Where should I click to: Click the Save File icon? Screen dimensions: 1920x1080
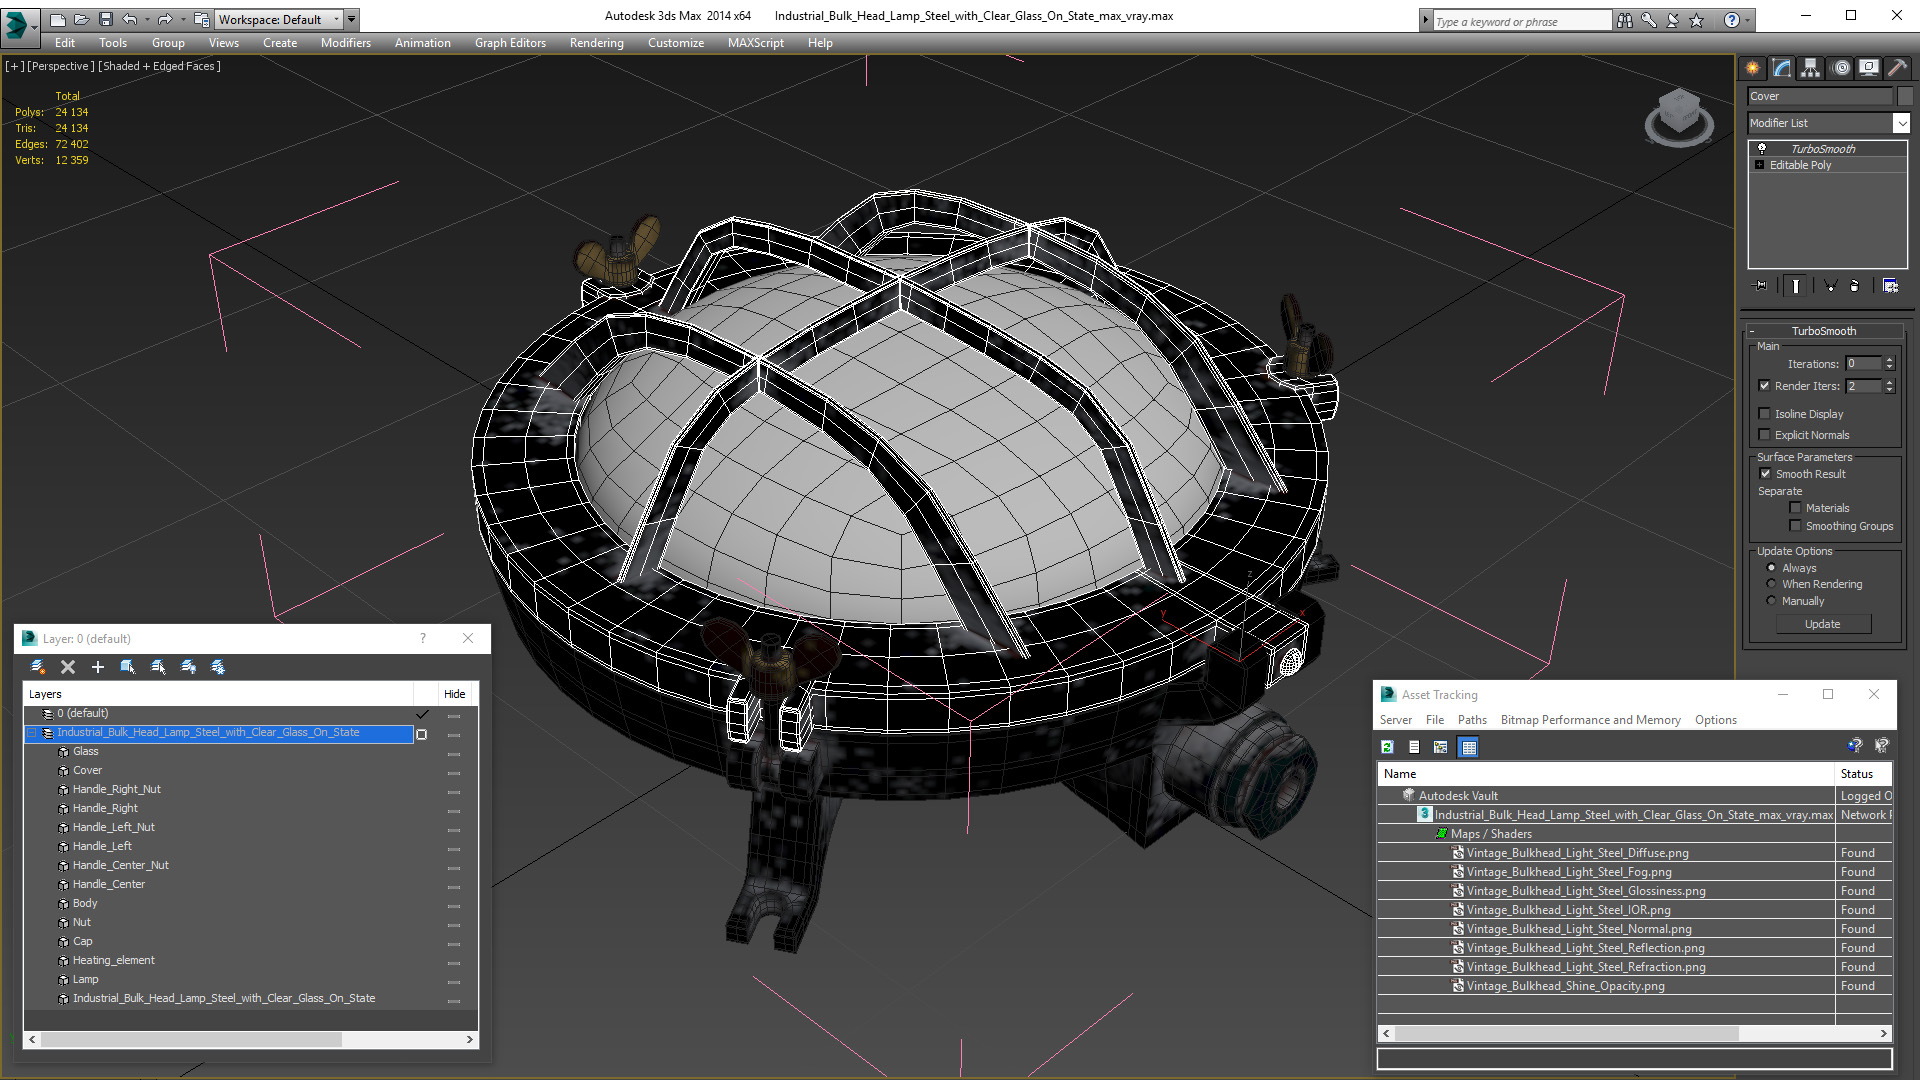coord(105,19)
